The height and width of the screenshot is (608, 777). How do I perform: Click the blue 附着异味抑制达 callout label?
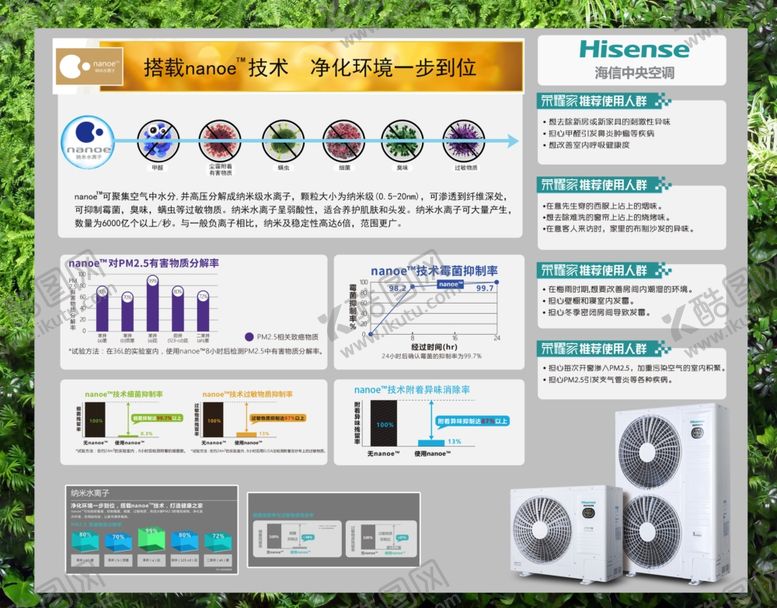(473, 421)
